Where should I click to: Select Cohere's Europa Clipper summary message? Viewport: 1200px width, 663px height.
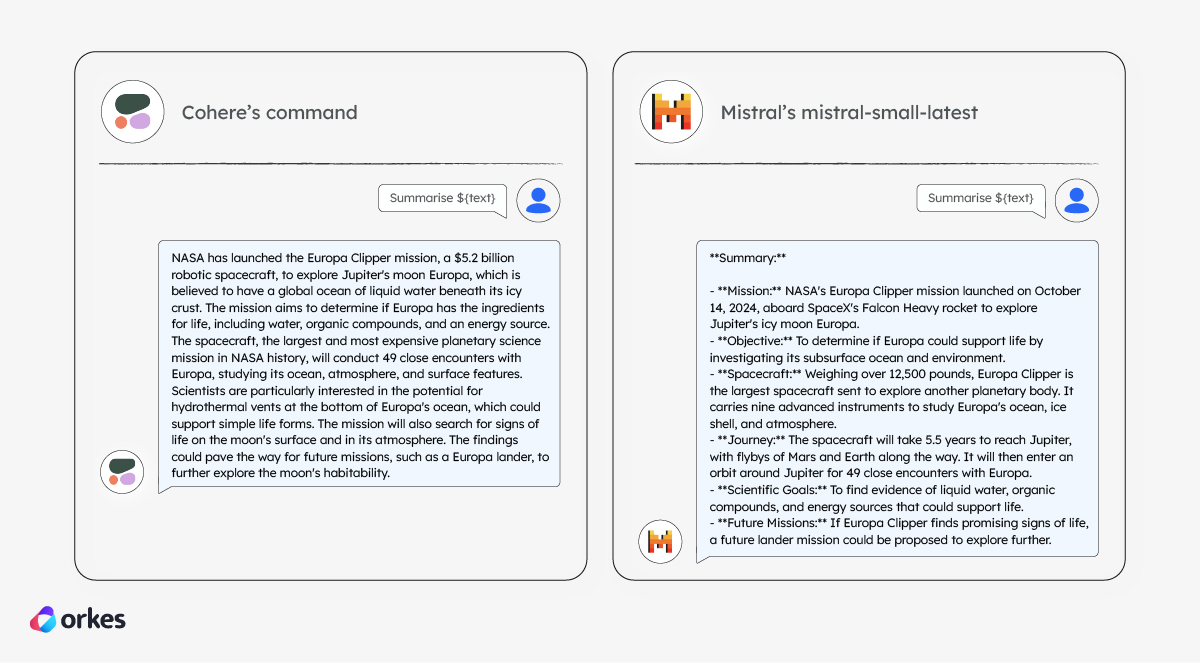coord(360,364)
